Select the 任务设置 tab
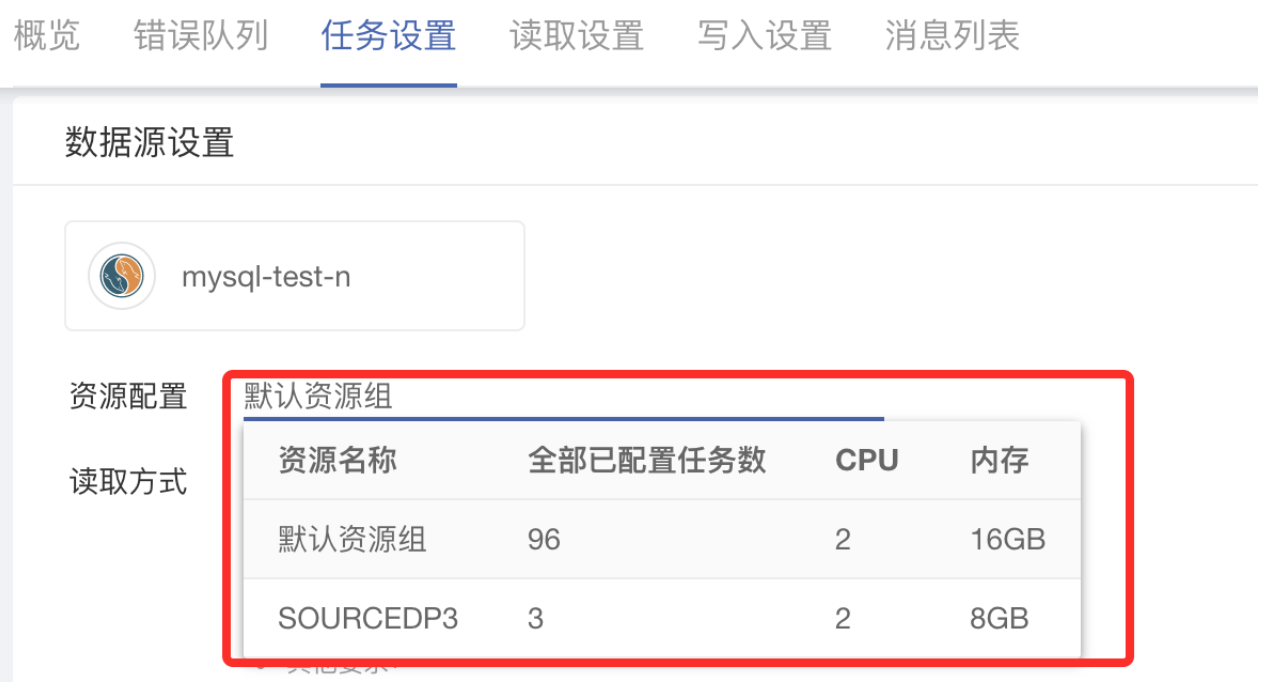Image resolution: width=1262 pixels, height=694 pixels. [x=388, y=37]
